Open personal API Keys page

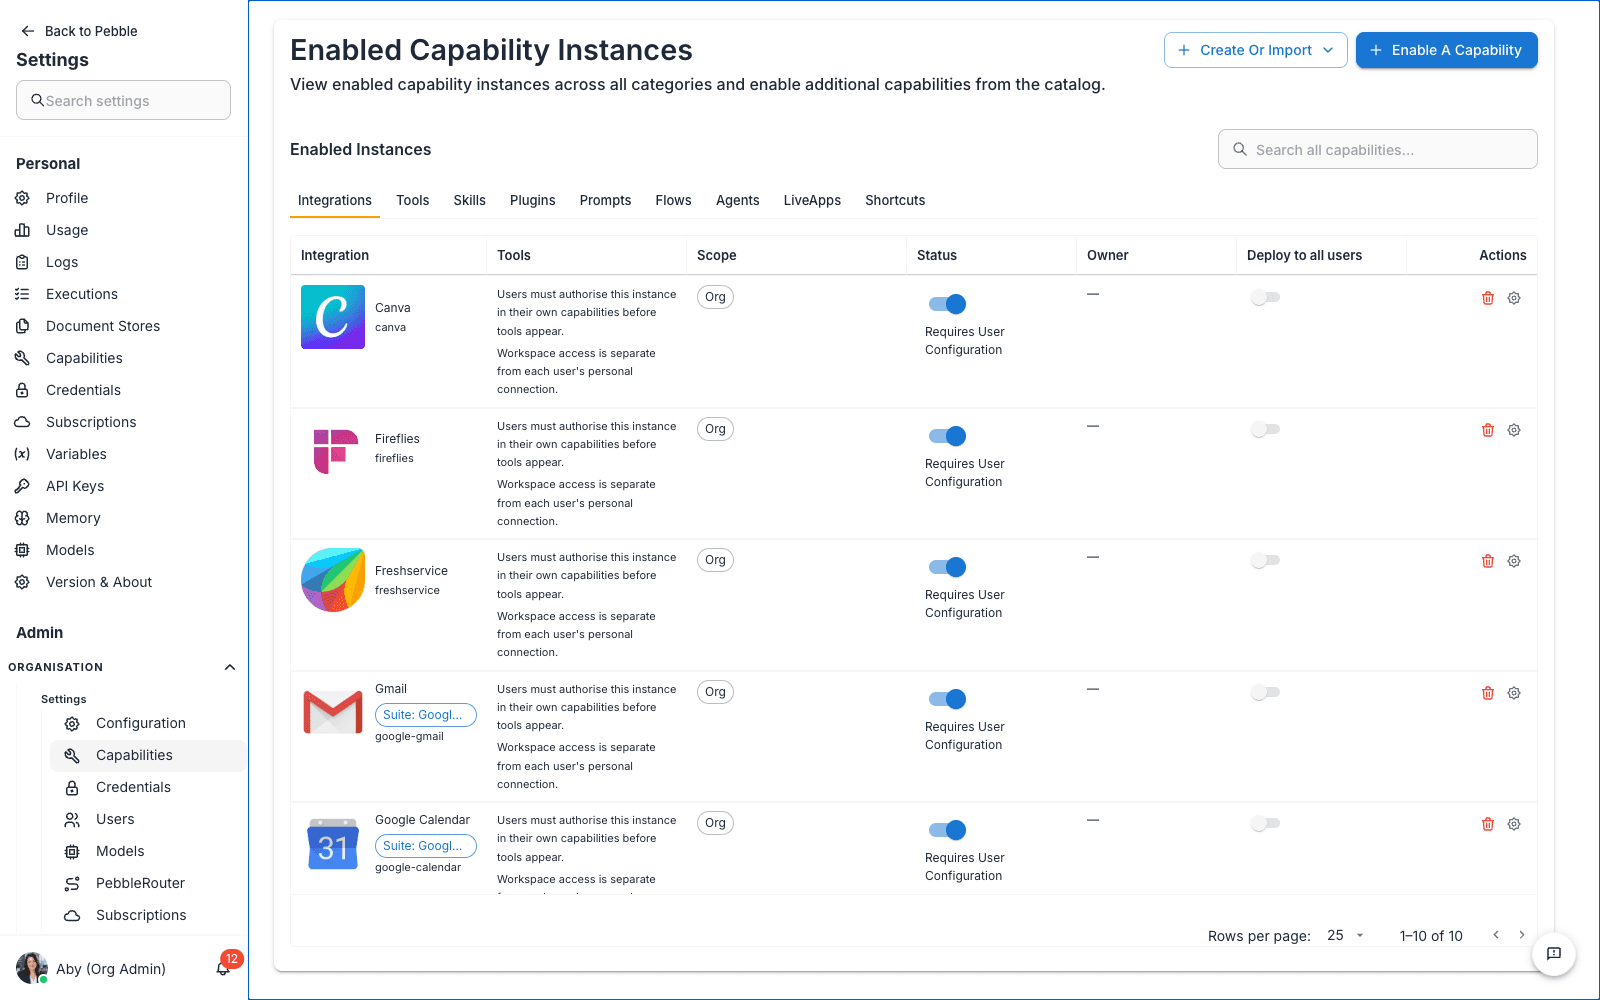click(x=75, y=486)
